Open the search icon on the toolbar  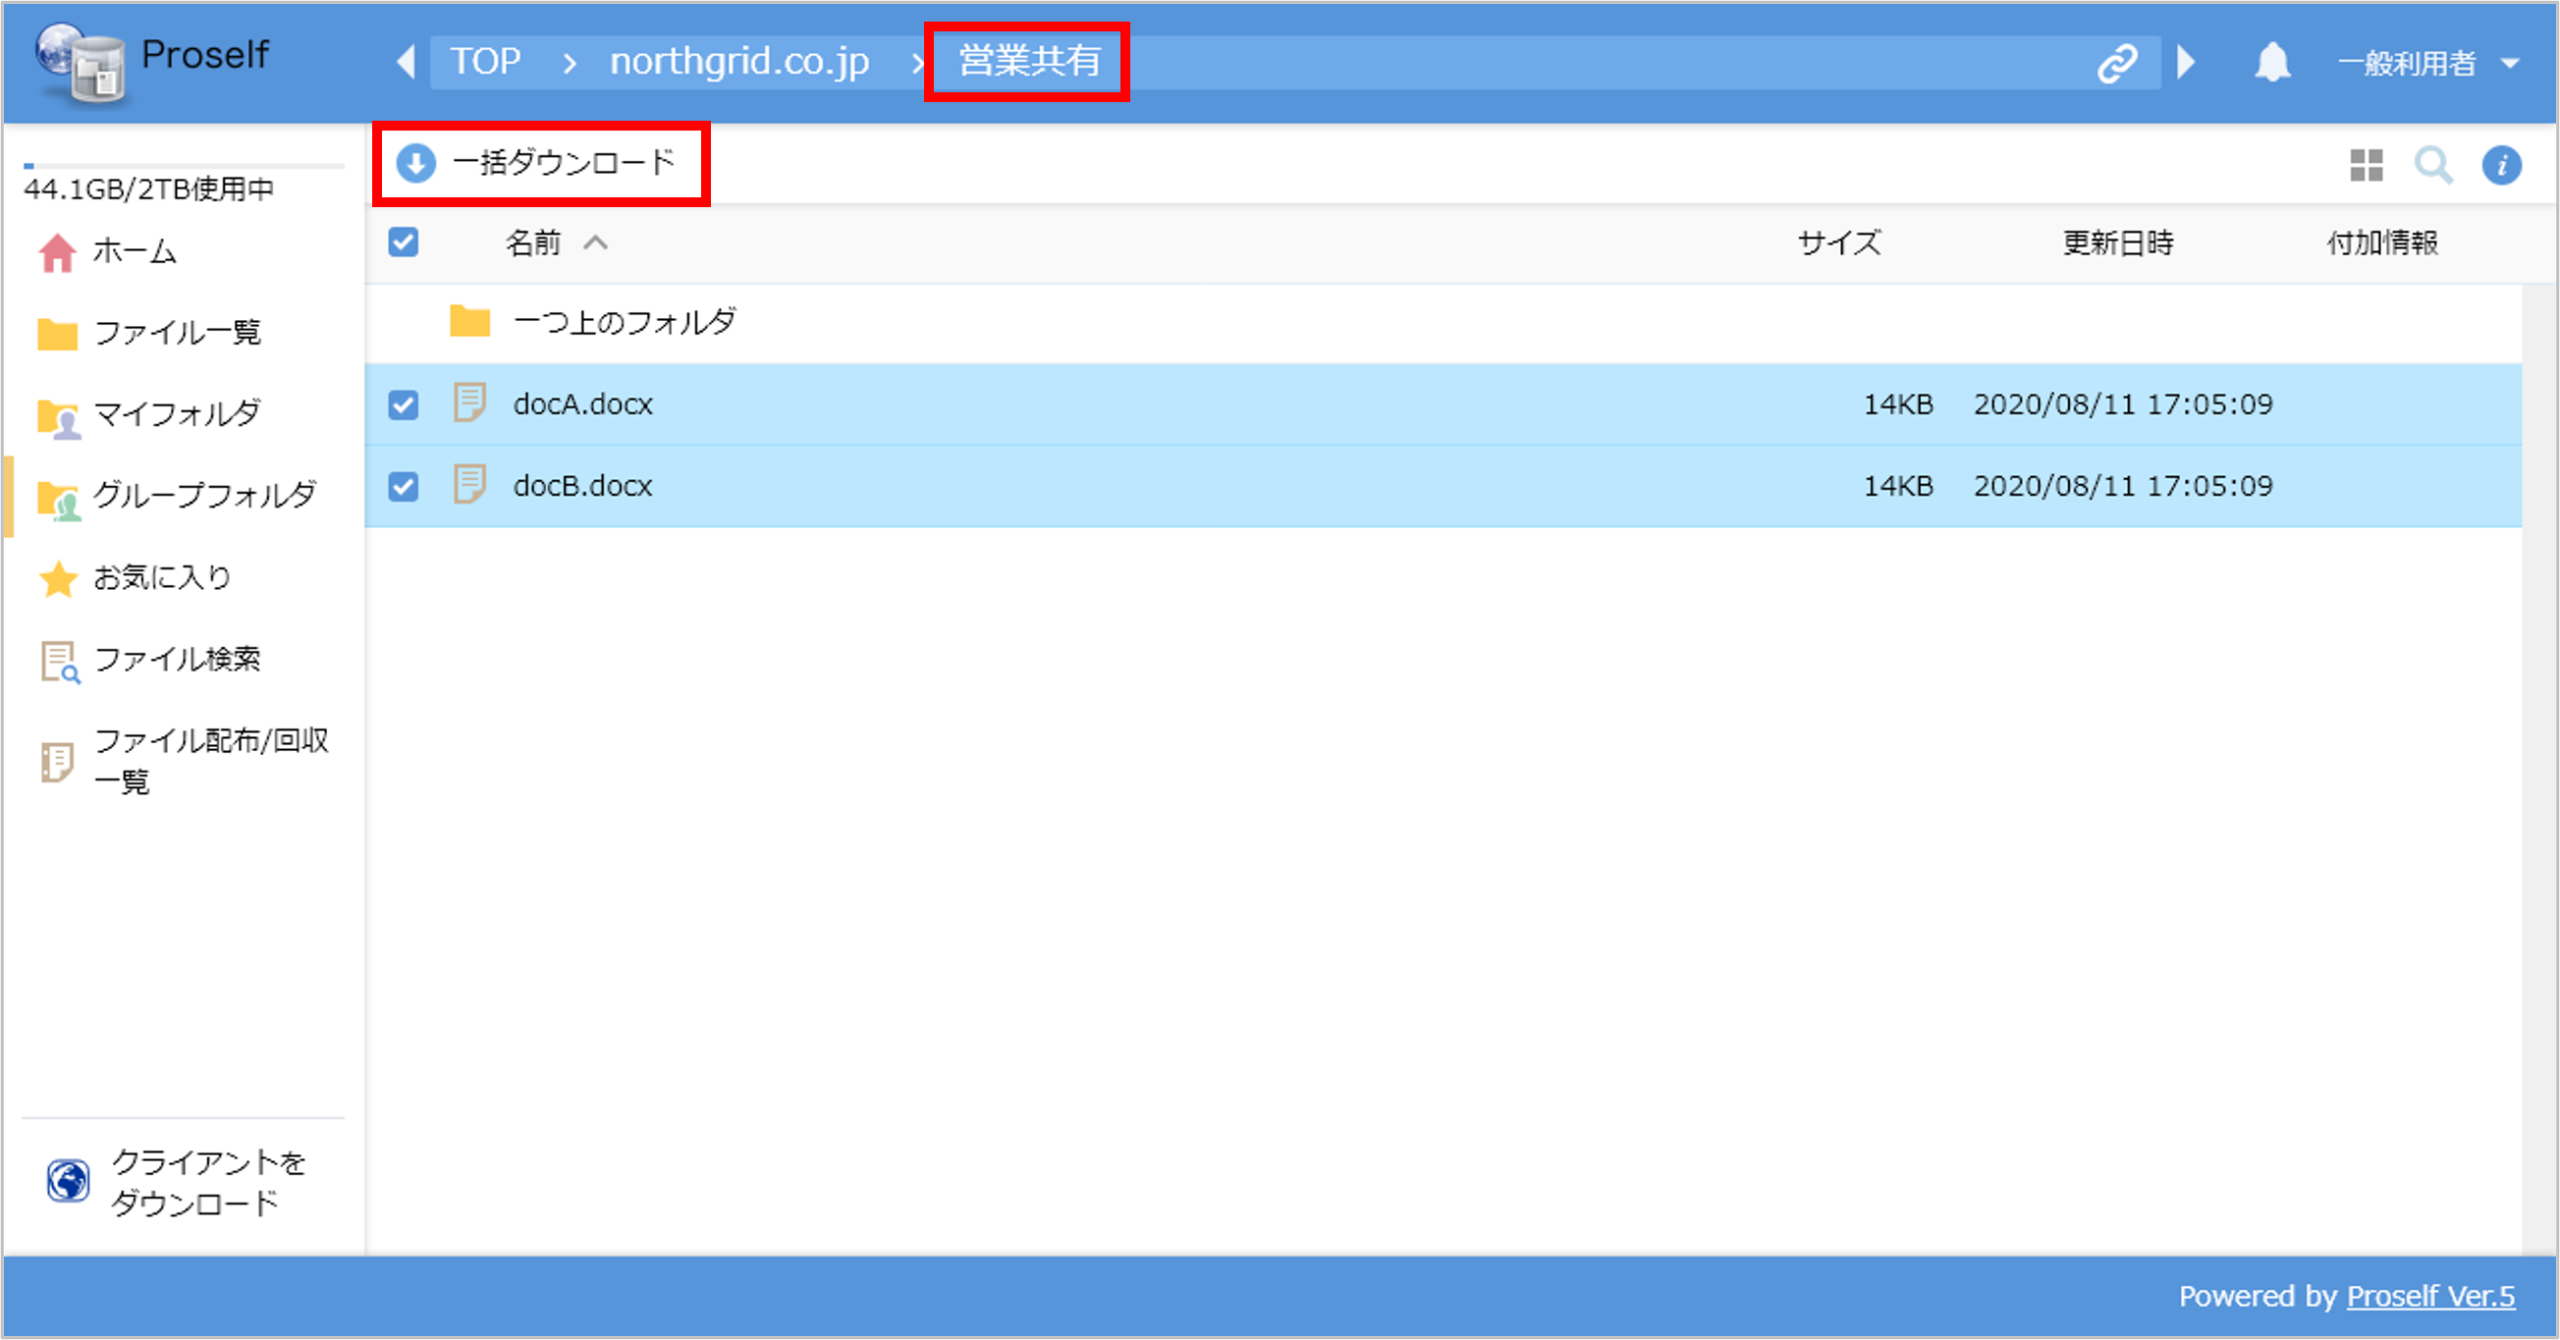pyautogui.click(x=2434, y=166)
